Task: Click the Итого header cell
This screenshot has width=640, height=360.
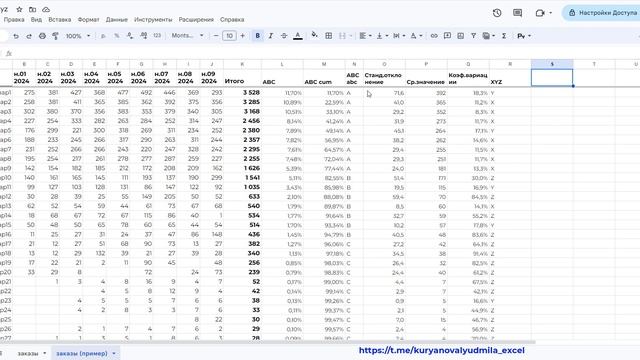Action: (242, 78)
